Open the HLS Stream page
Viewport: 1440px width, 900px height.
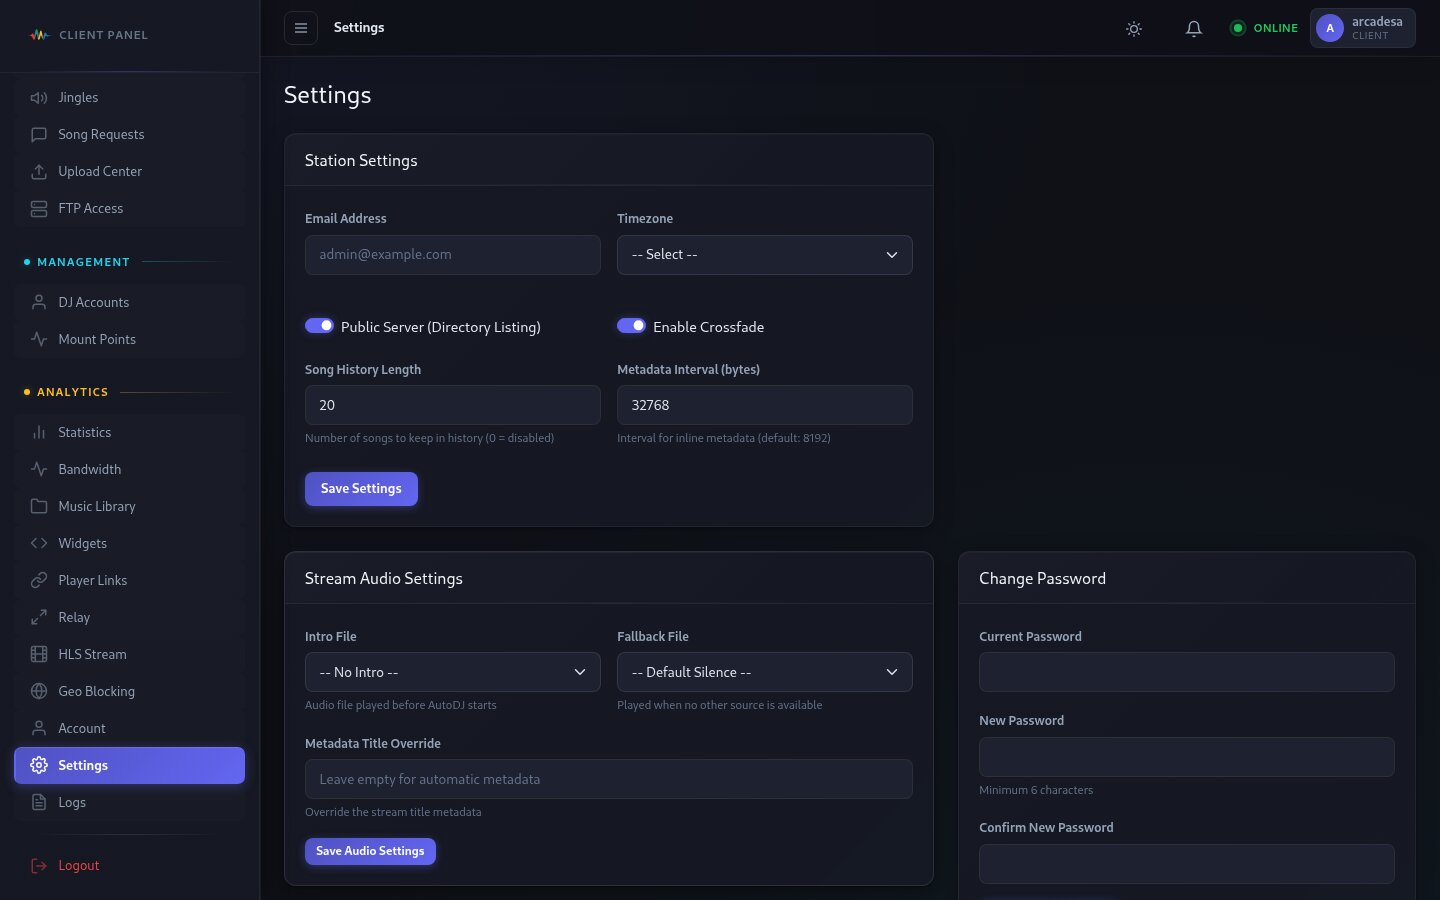click(x=92, y=654)
